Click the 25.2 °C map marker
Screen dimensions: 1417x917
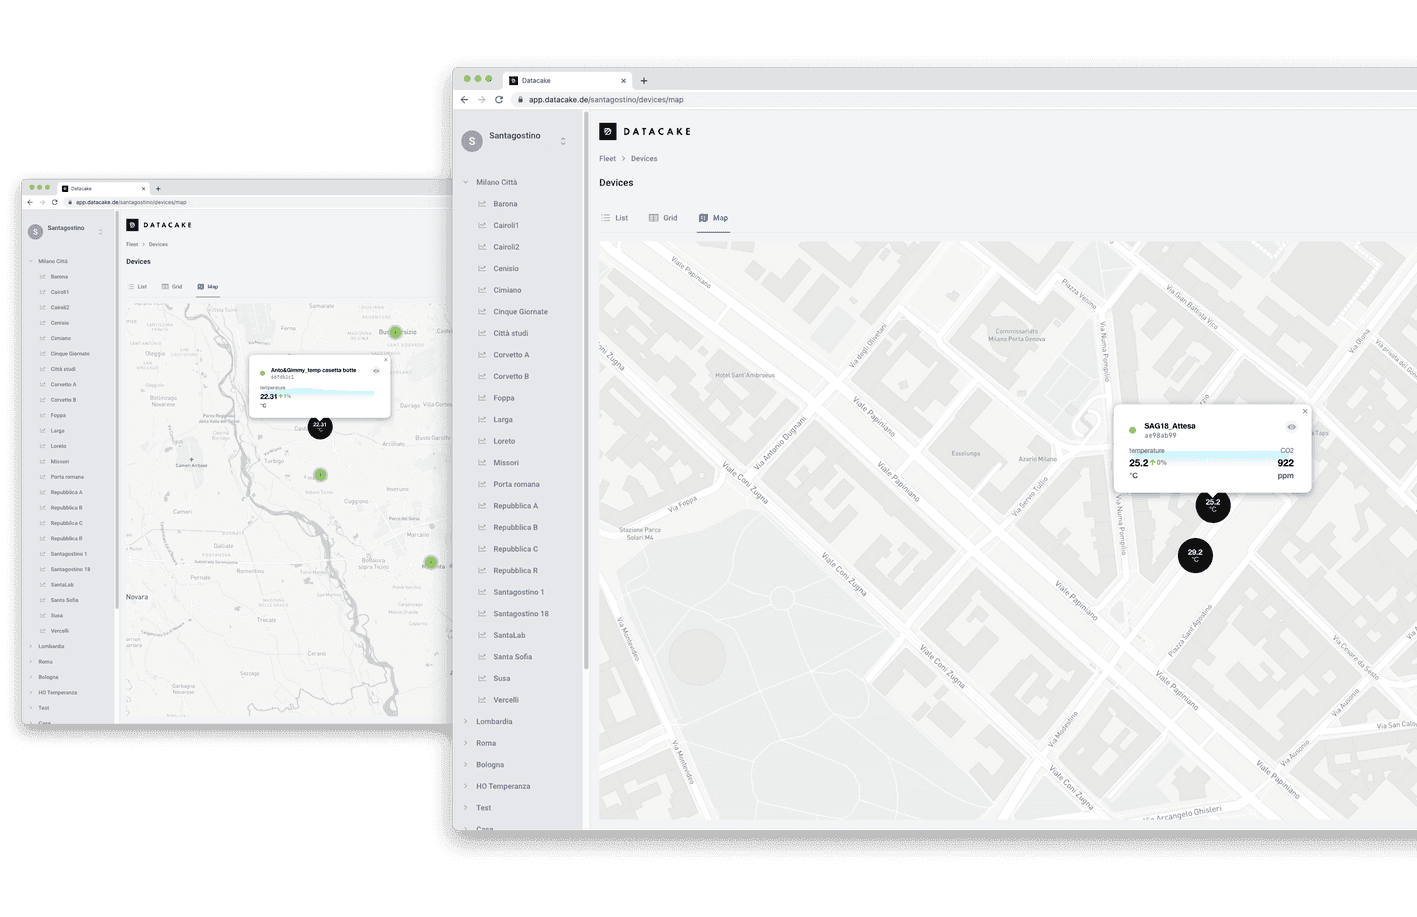click(1213, 505)
